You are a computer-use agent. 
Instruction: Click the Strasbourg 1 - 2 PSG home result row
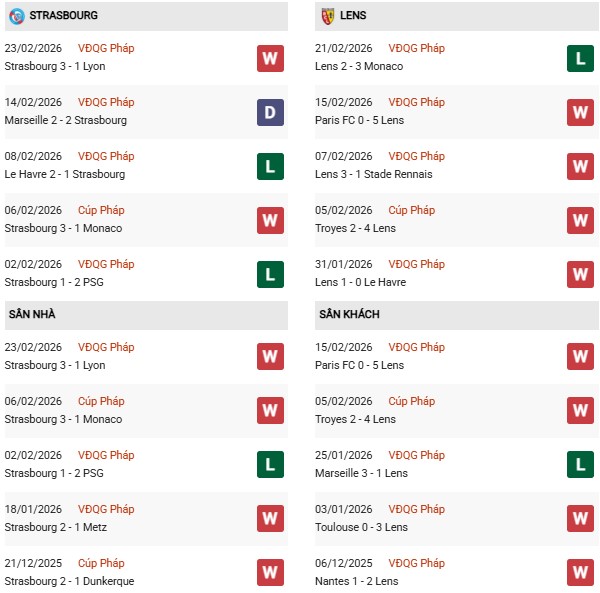pyautogui.click(x=53, y=473)
